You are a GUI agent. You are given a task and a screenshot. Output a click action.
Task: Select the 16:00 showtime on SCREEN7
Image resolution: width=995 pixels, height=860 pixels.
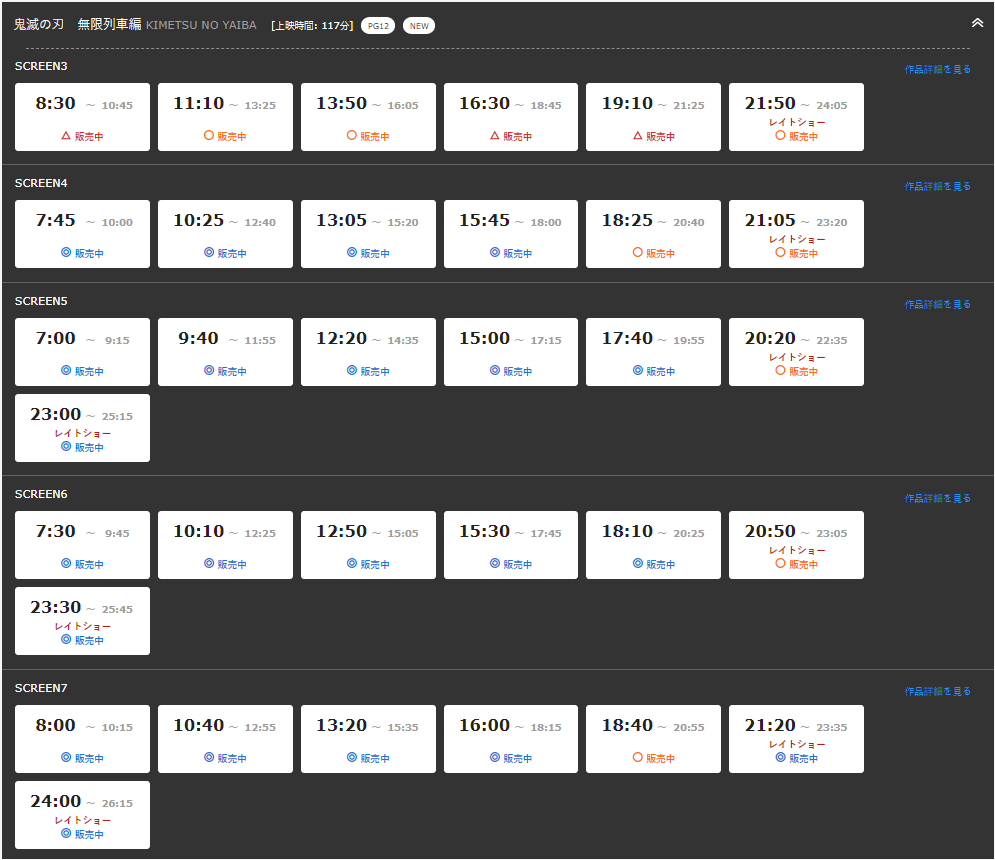click(x=511, y=739)
